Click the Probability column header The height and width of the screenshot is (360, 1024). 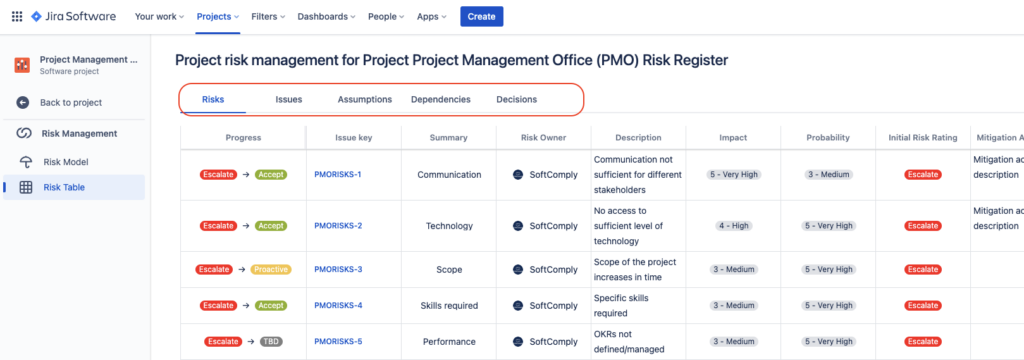(x=827, y=137)
